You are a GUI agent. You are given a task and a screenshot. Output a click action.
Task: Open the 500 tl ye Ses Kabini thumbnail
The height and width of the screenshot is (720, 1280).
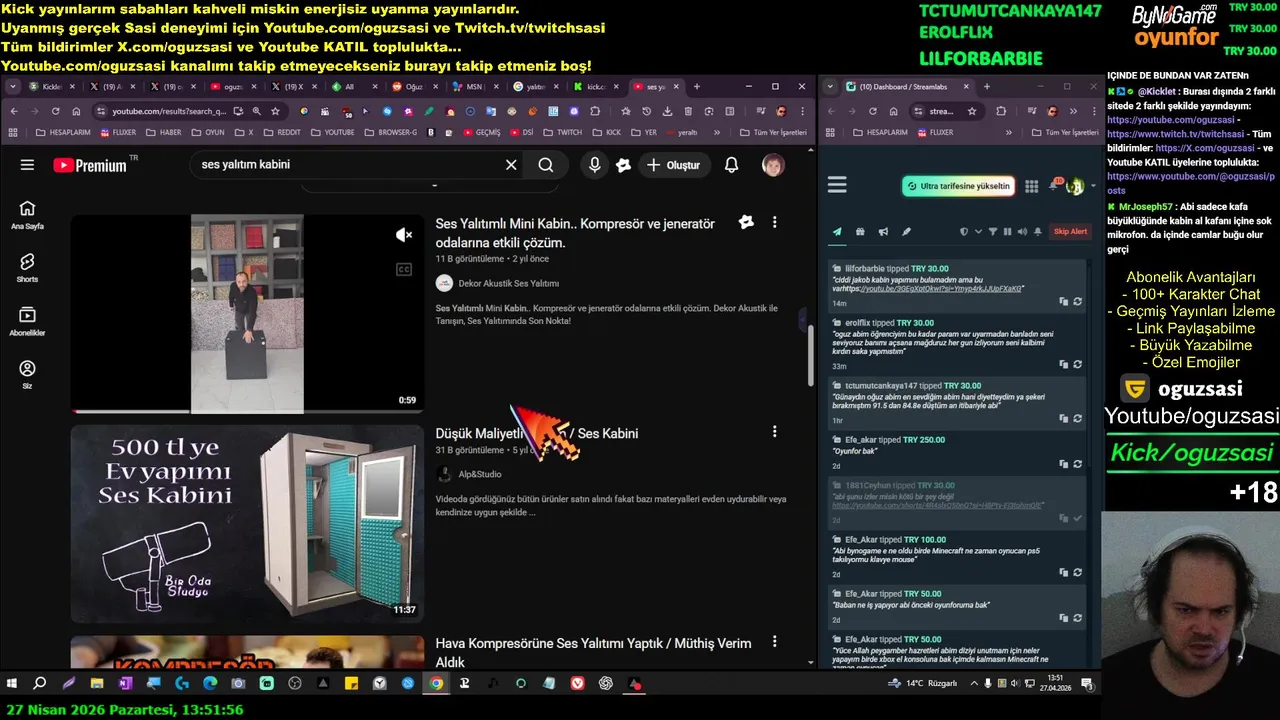click(x=247, y=523)
